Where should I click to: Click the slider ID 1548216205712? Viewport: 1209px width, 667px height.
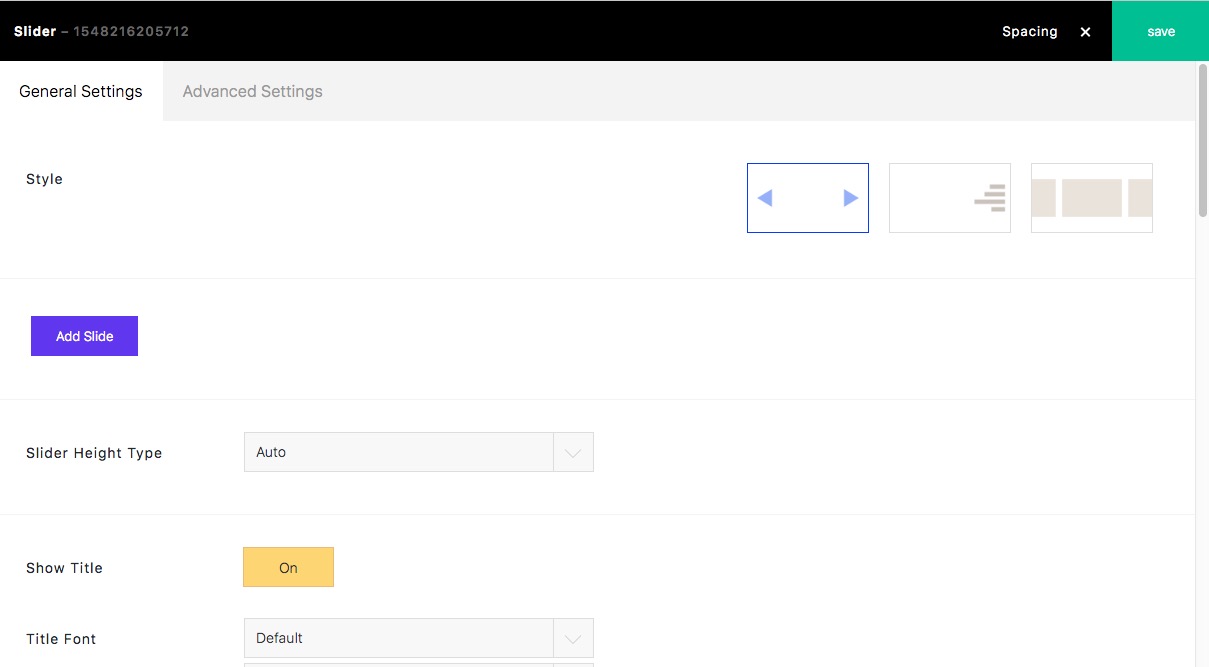click(x=131, y=31)
